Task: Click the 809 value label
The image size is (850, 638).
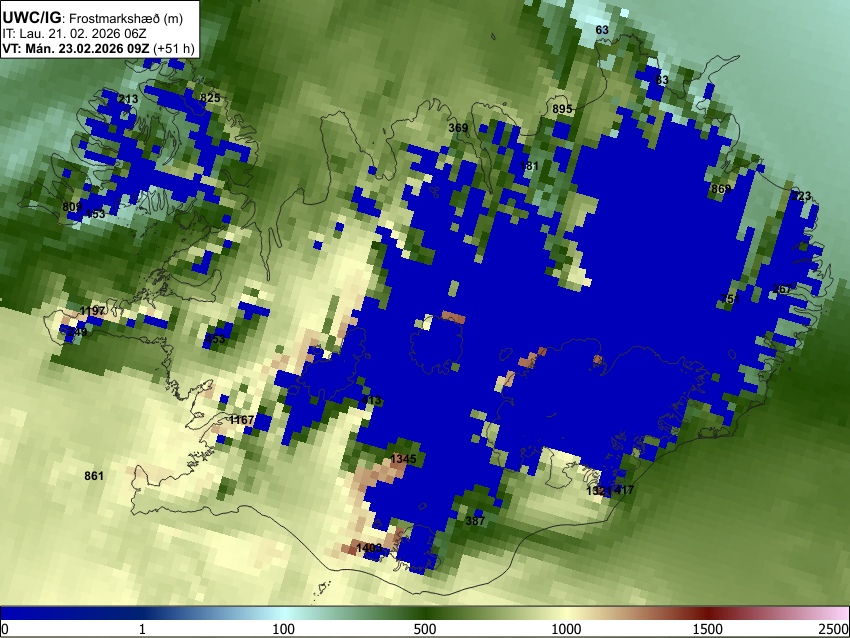Action: click(x=72, y=207)
